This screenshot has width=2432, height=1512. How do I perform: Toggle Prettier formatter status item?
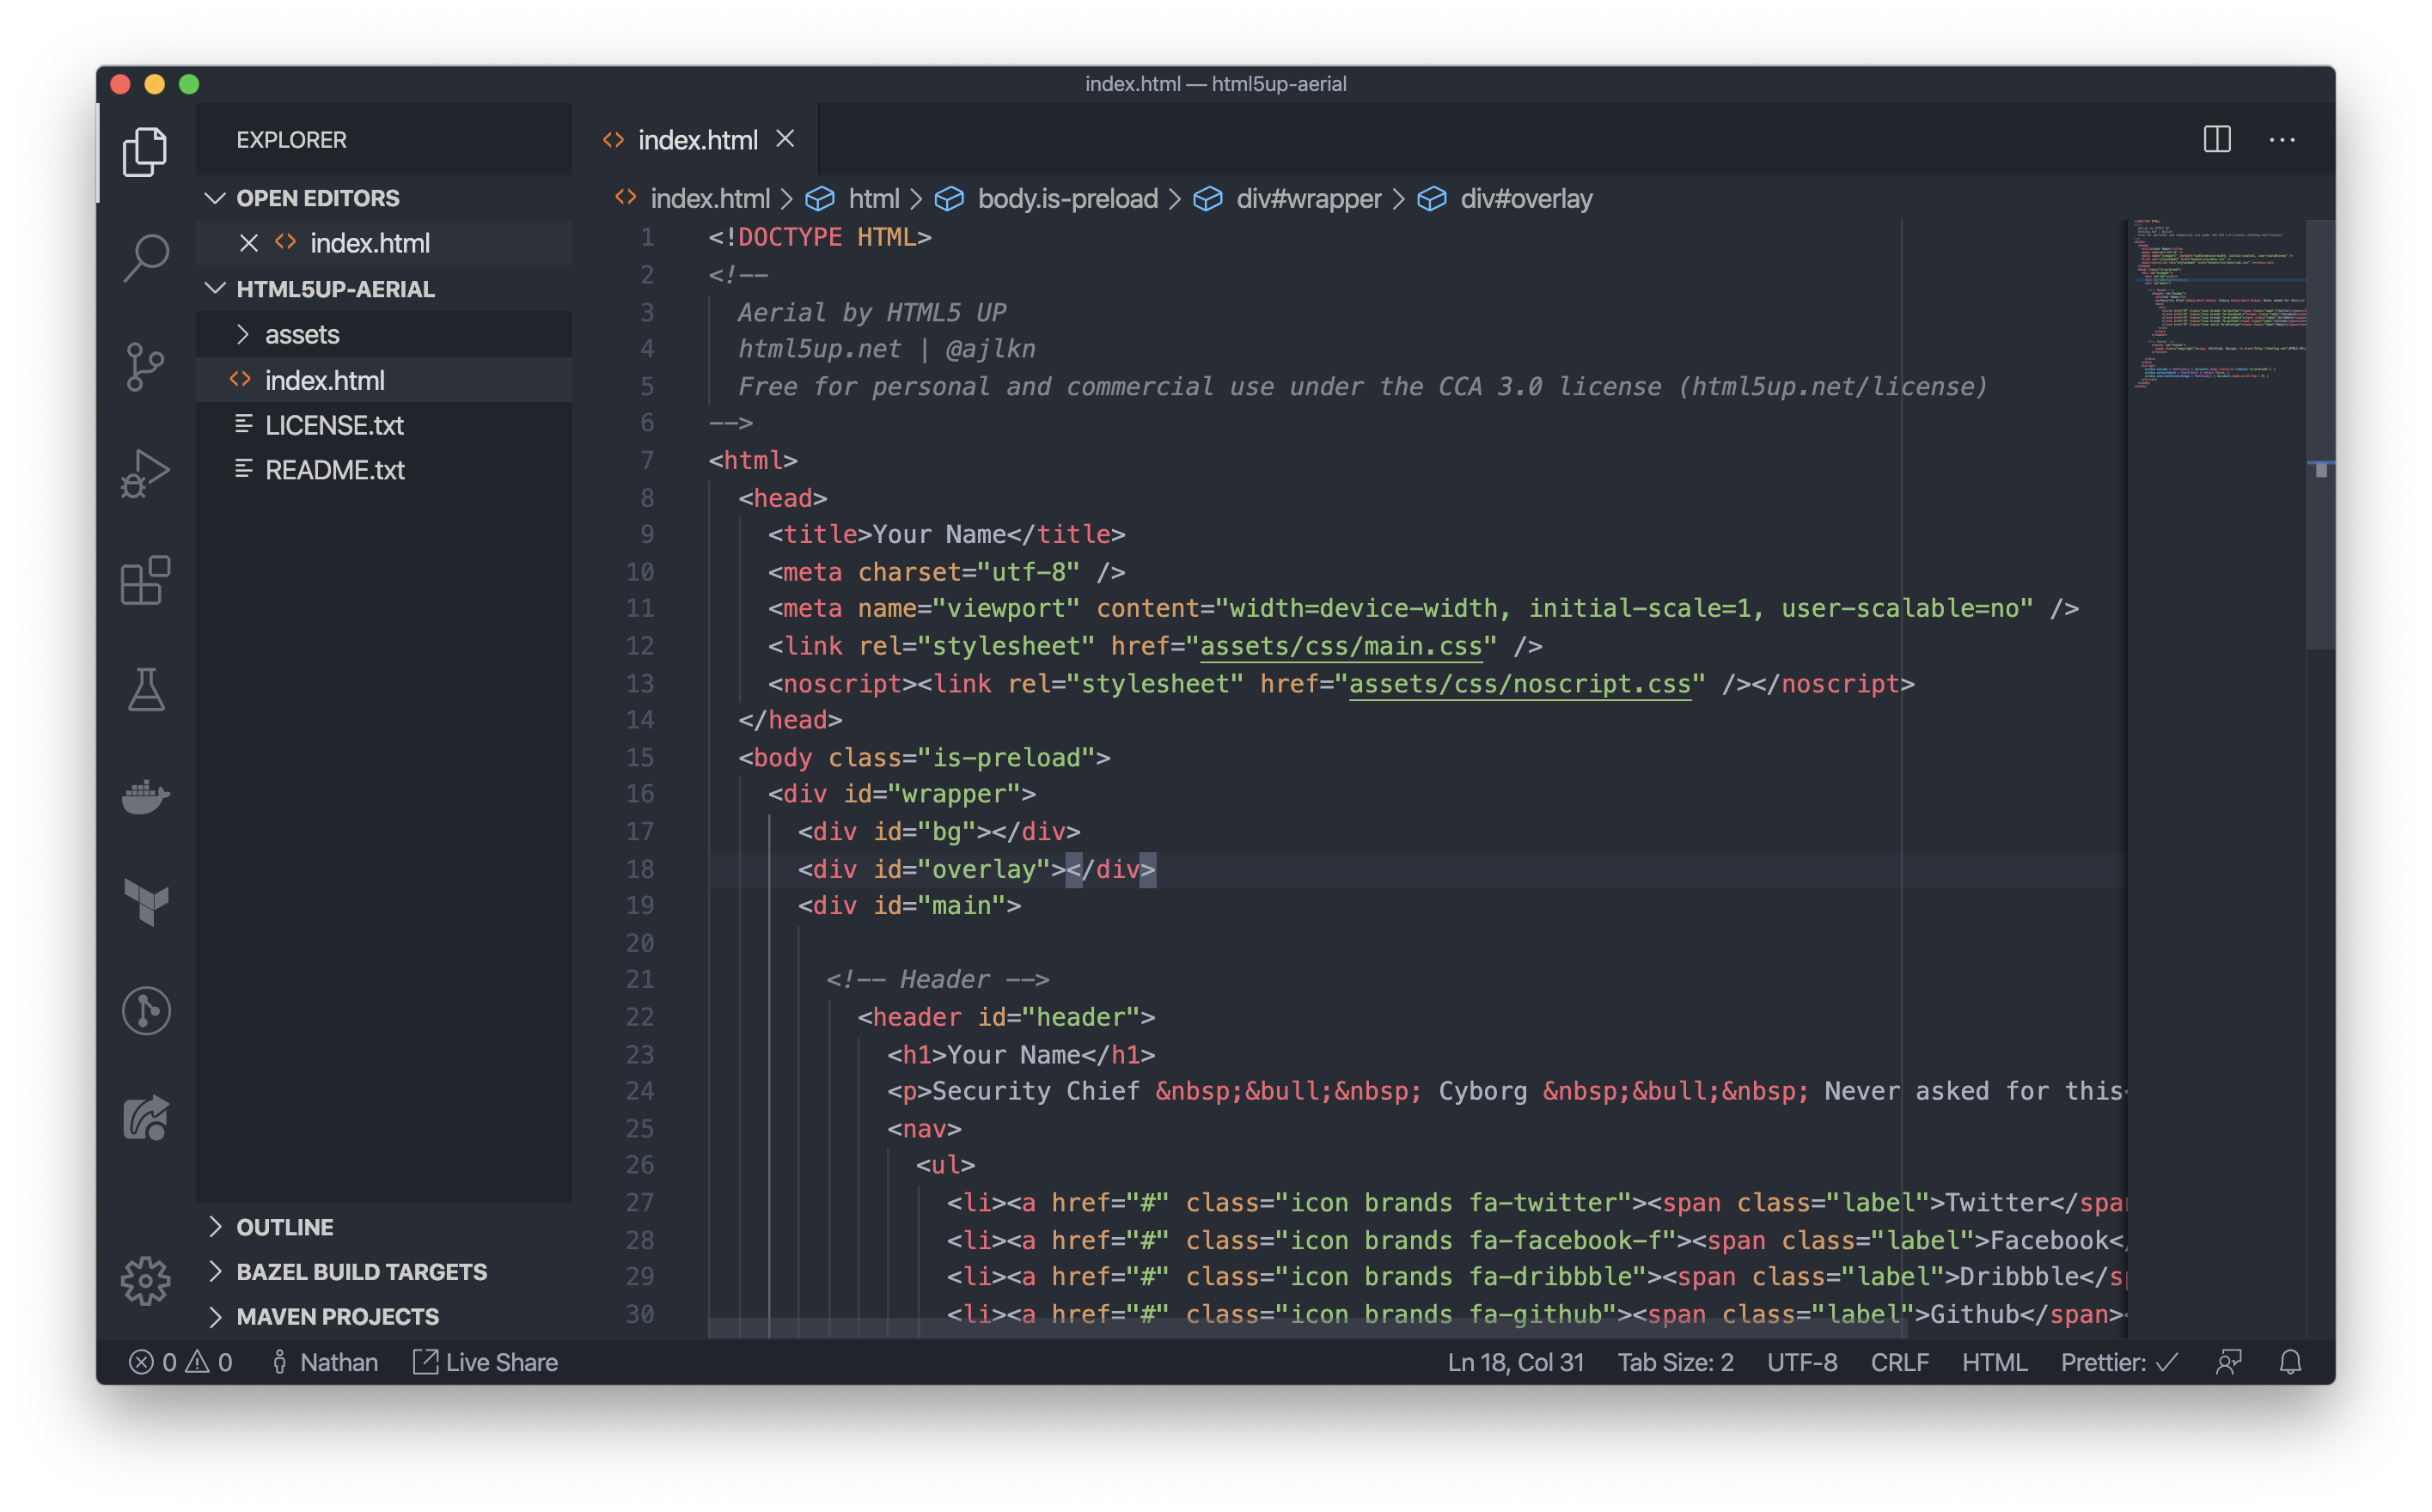tap(2118, 1362)
